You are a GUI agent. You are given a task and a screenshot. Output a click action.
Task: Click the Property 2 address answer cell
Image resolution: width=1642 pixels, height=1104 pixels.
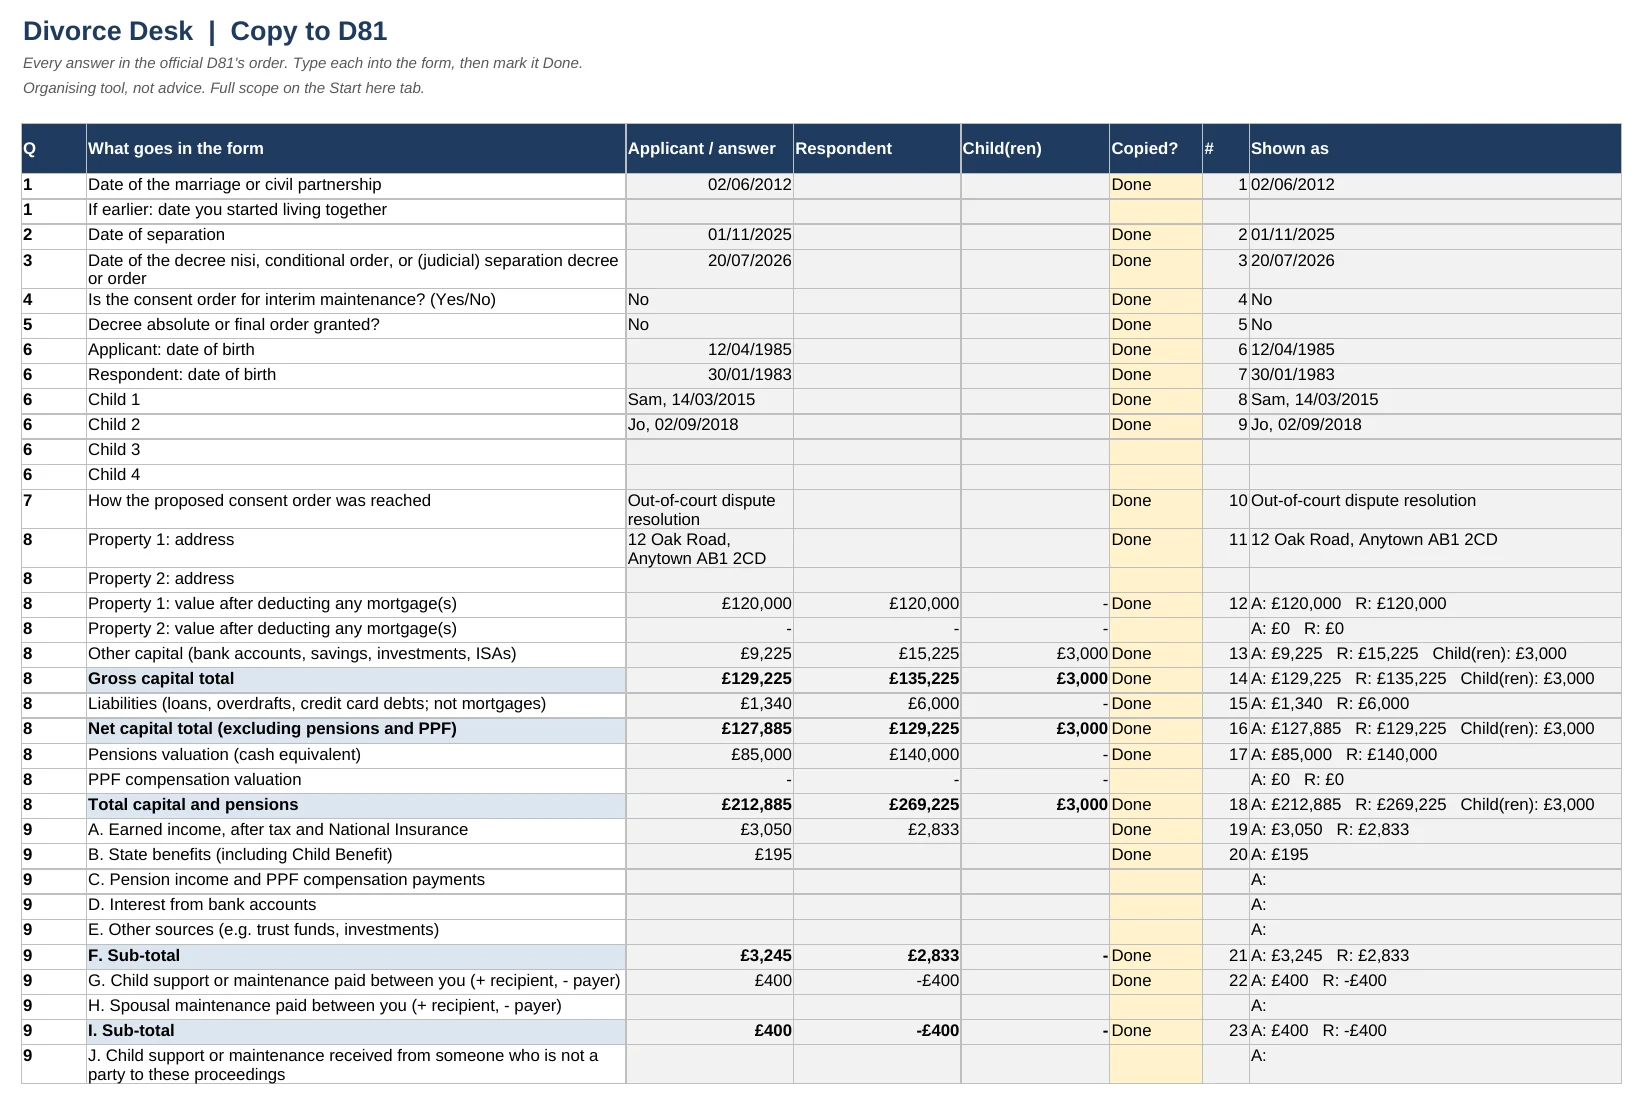709,580
